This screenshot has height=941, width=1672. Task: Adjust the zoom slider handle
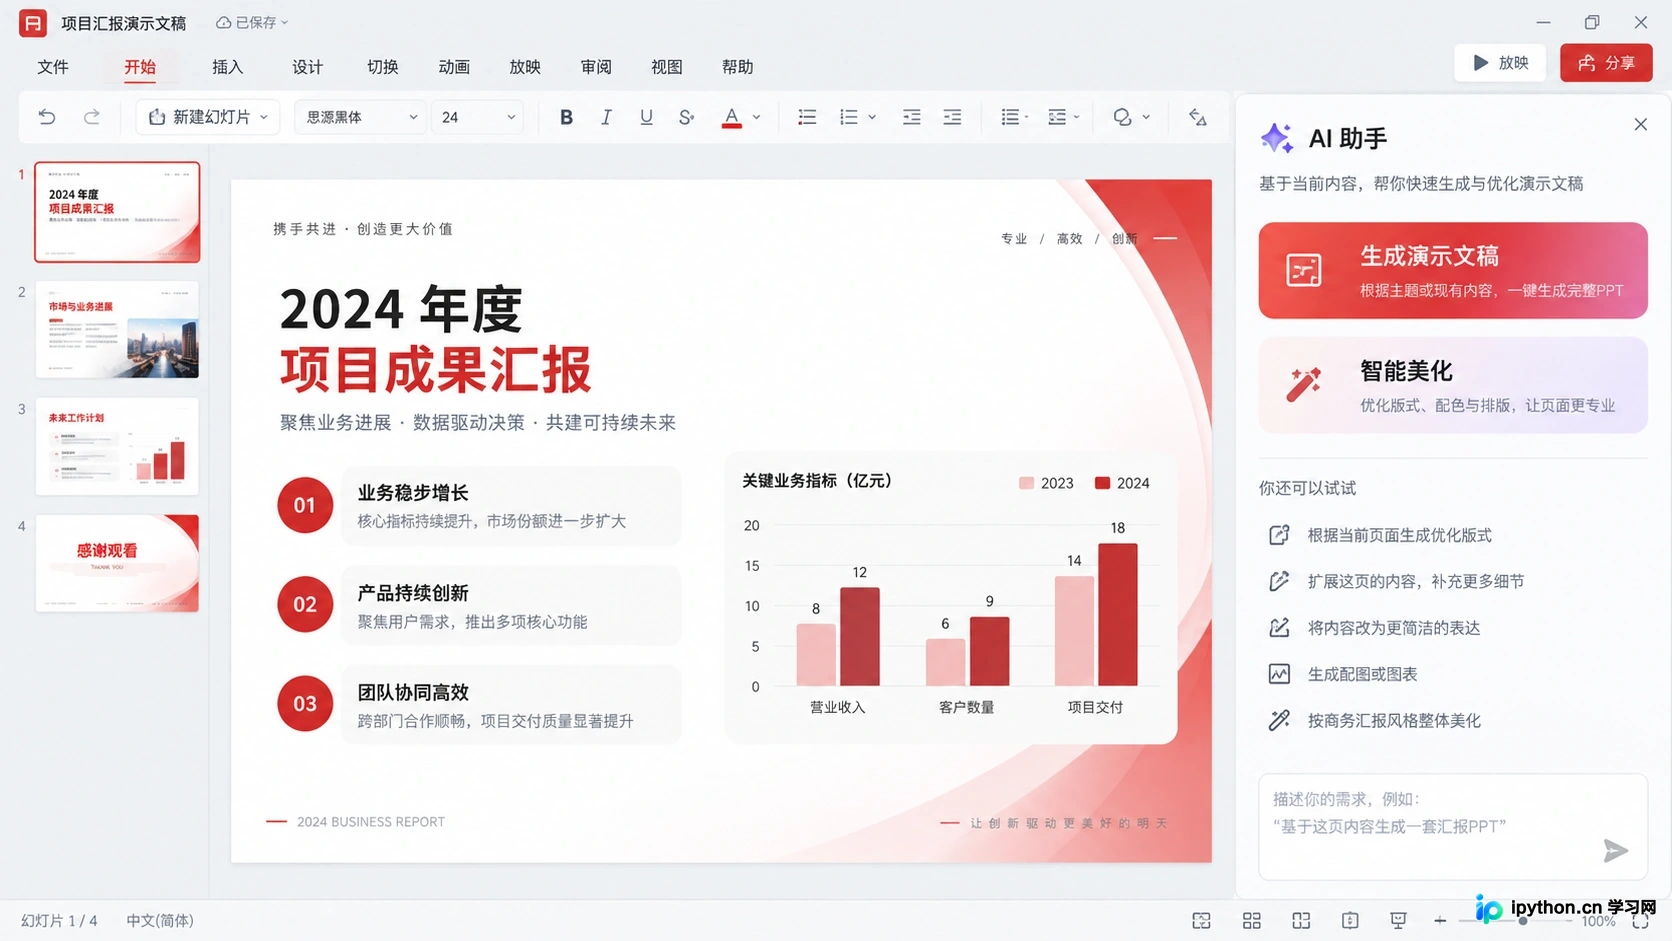click(x=1523, y=921)
